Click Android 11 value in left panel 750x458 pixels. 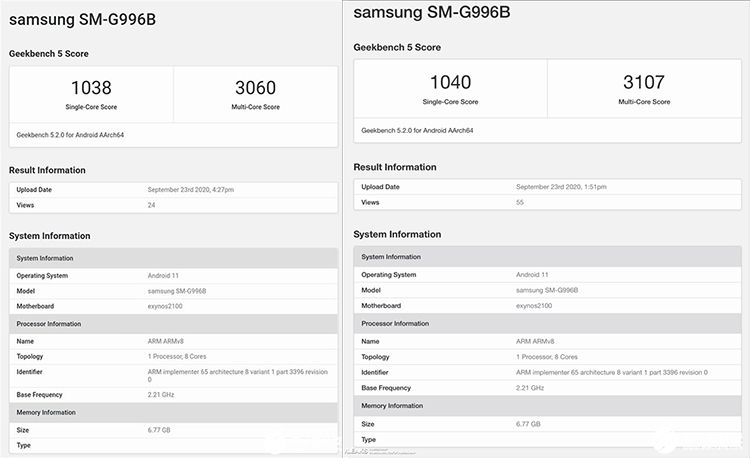(163, 276)
